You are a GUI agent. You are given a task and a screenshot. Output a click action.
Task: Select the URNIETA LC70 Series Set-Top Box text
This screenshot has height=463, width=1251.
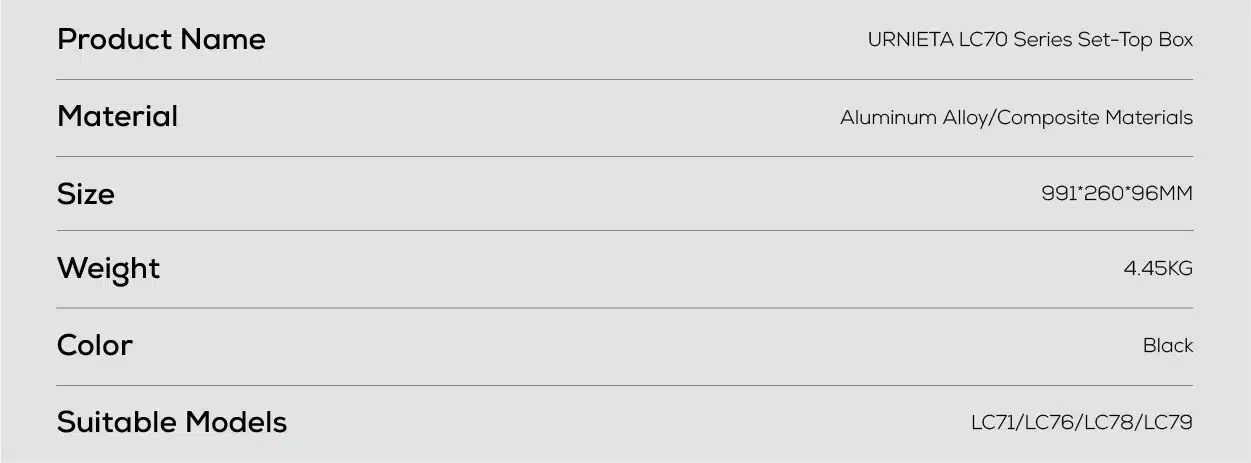(x=1030, y=40)
